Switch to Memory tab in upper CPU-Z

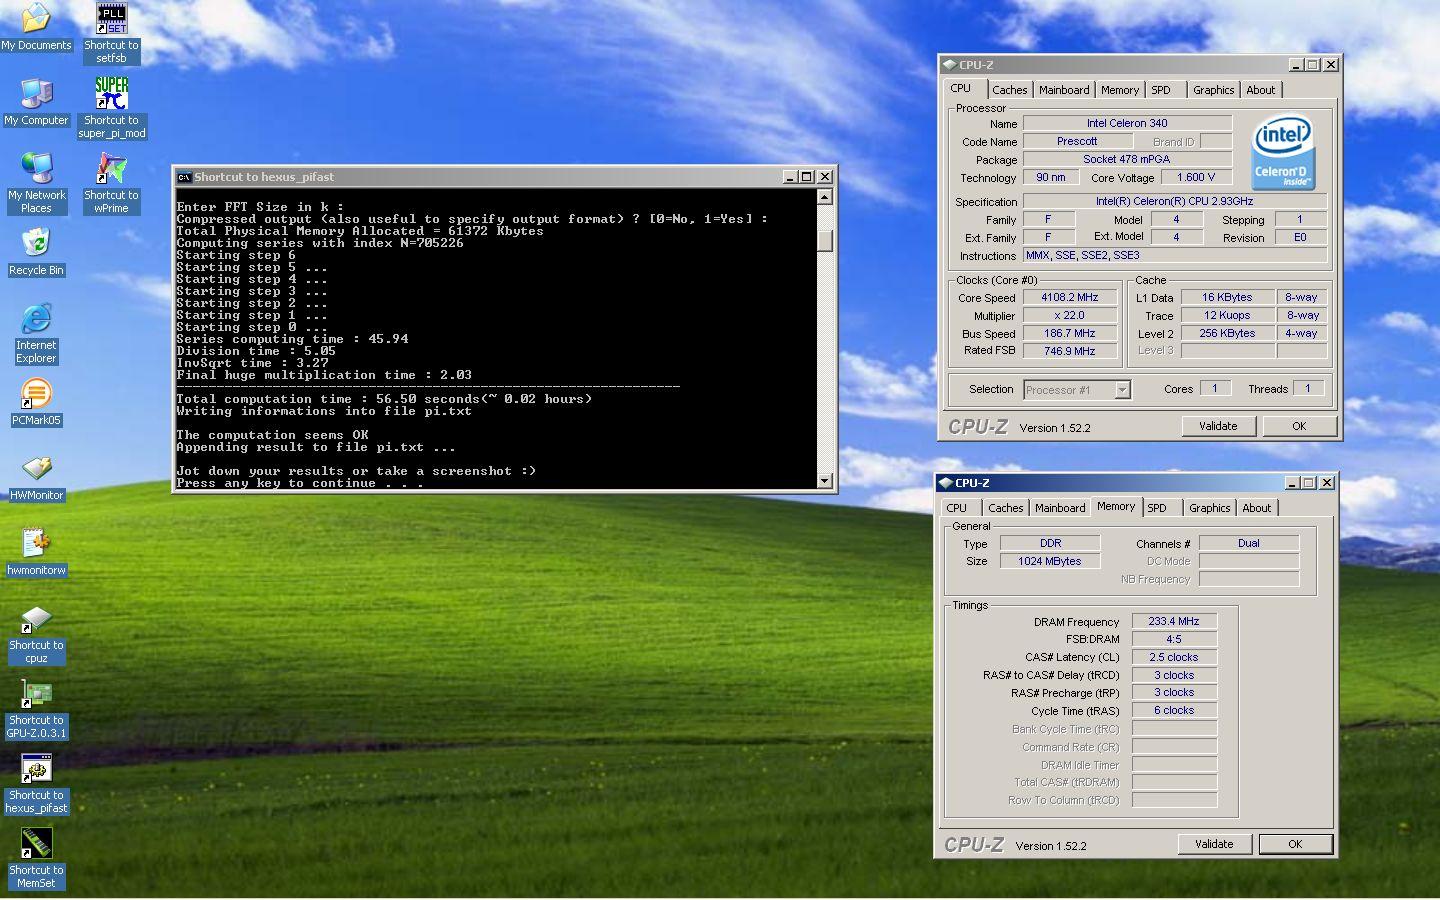[x=1120, y=90]
